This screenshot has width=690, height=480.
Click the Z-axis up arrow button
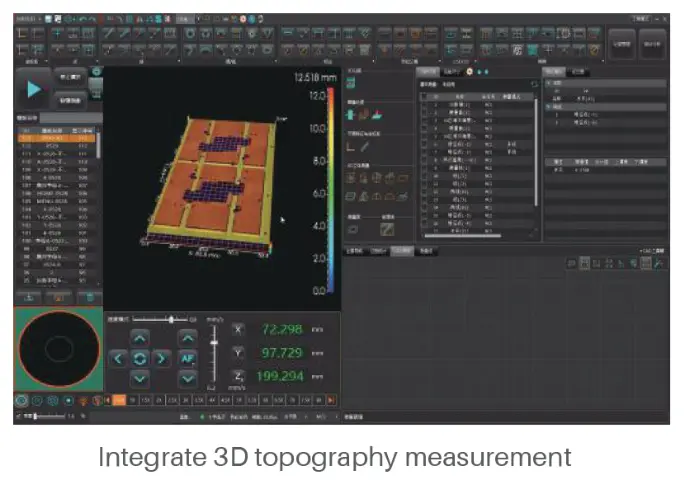pyautogui.click(x=187, y=338)
